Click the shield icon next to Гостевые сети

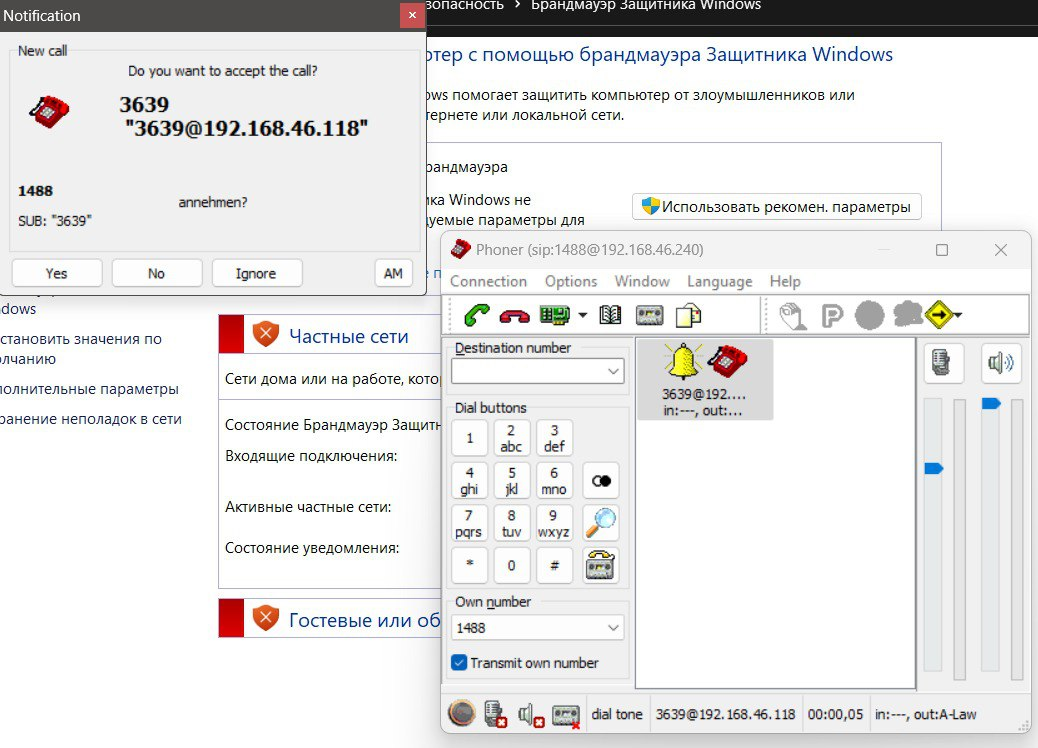pos(265,618)
